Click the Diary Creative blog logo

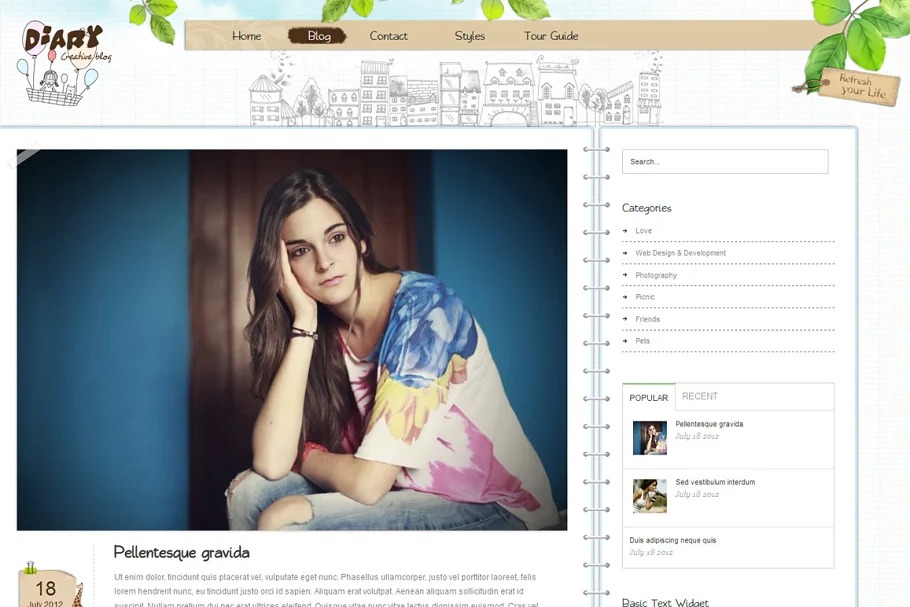62,58
